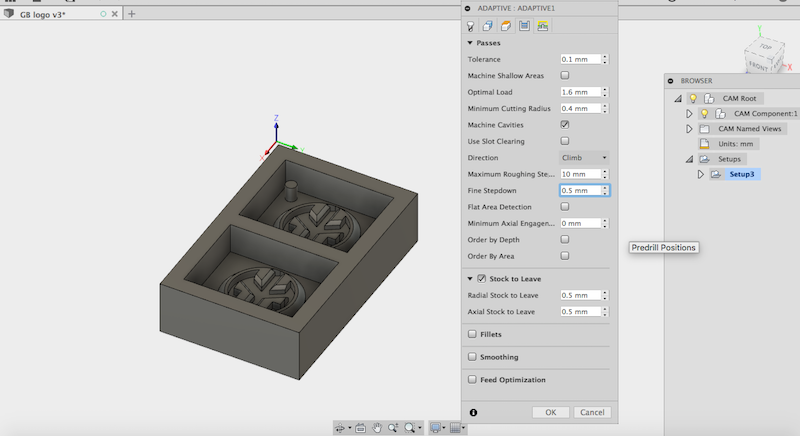Enable Flat Area Detection checkbox
Screen dimensions: 800x436
[x=565, y=207]
